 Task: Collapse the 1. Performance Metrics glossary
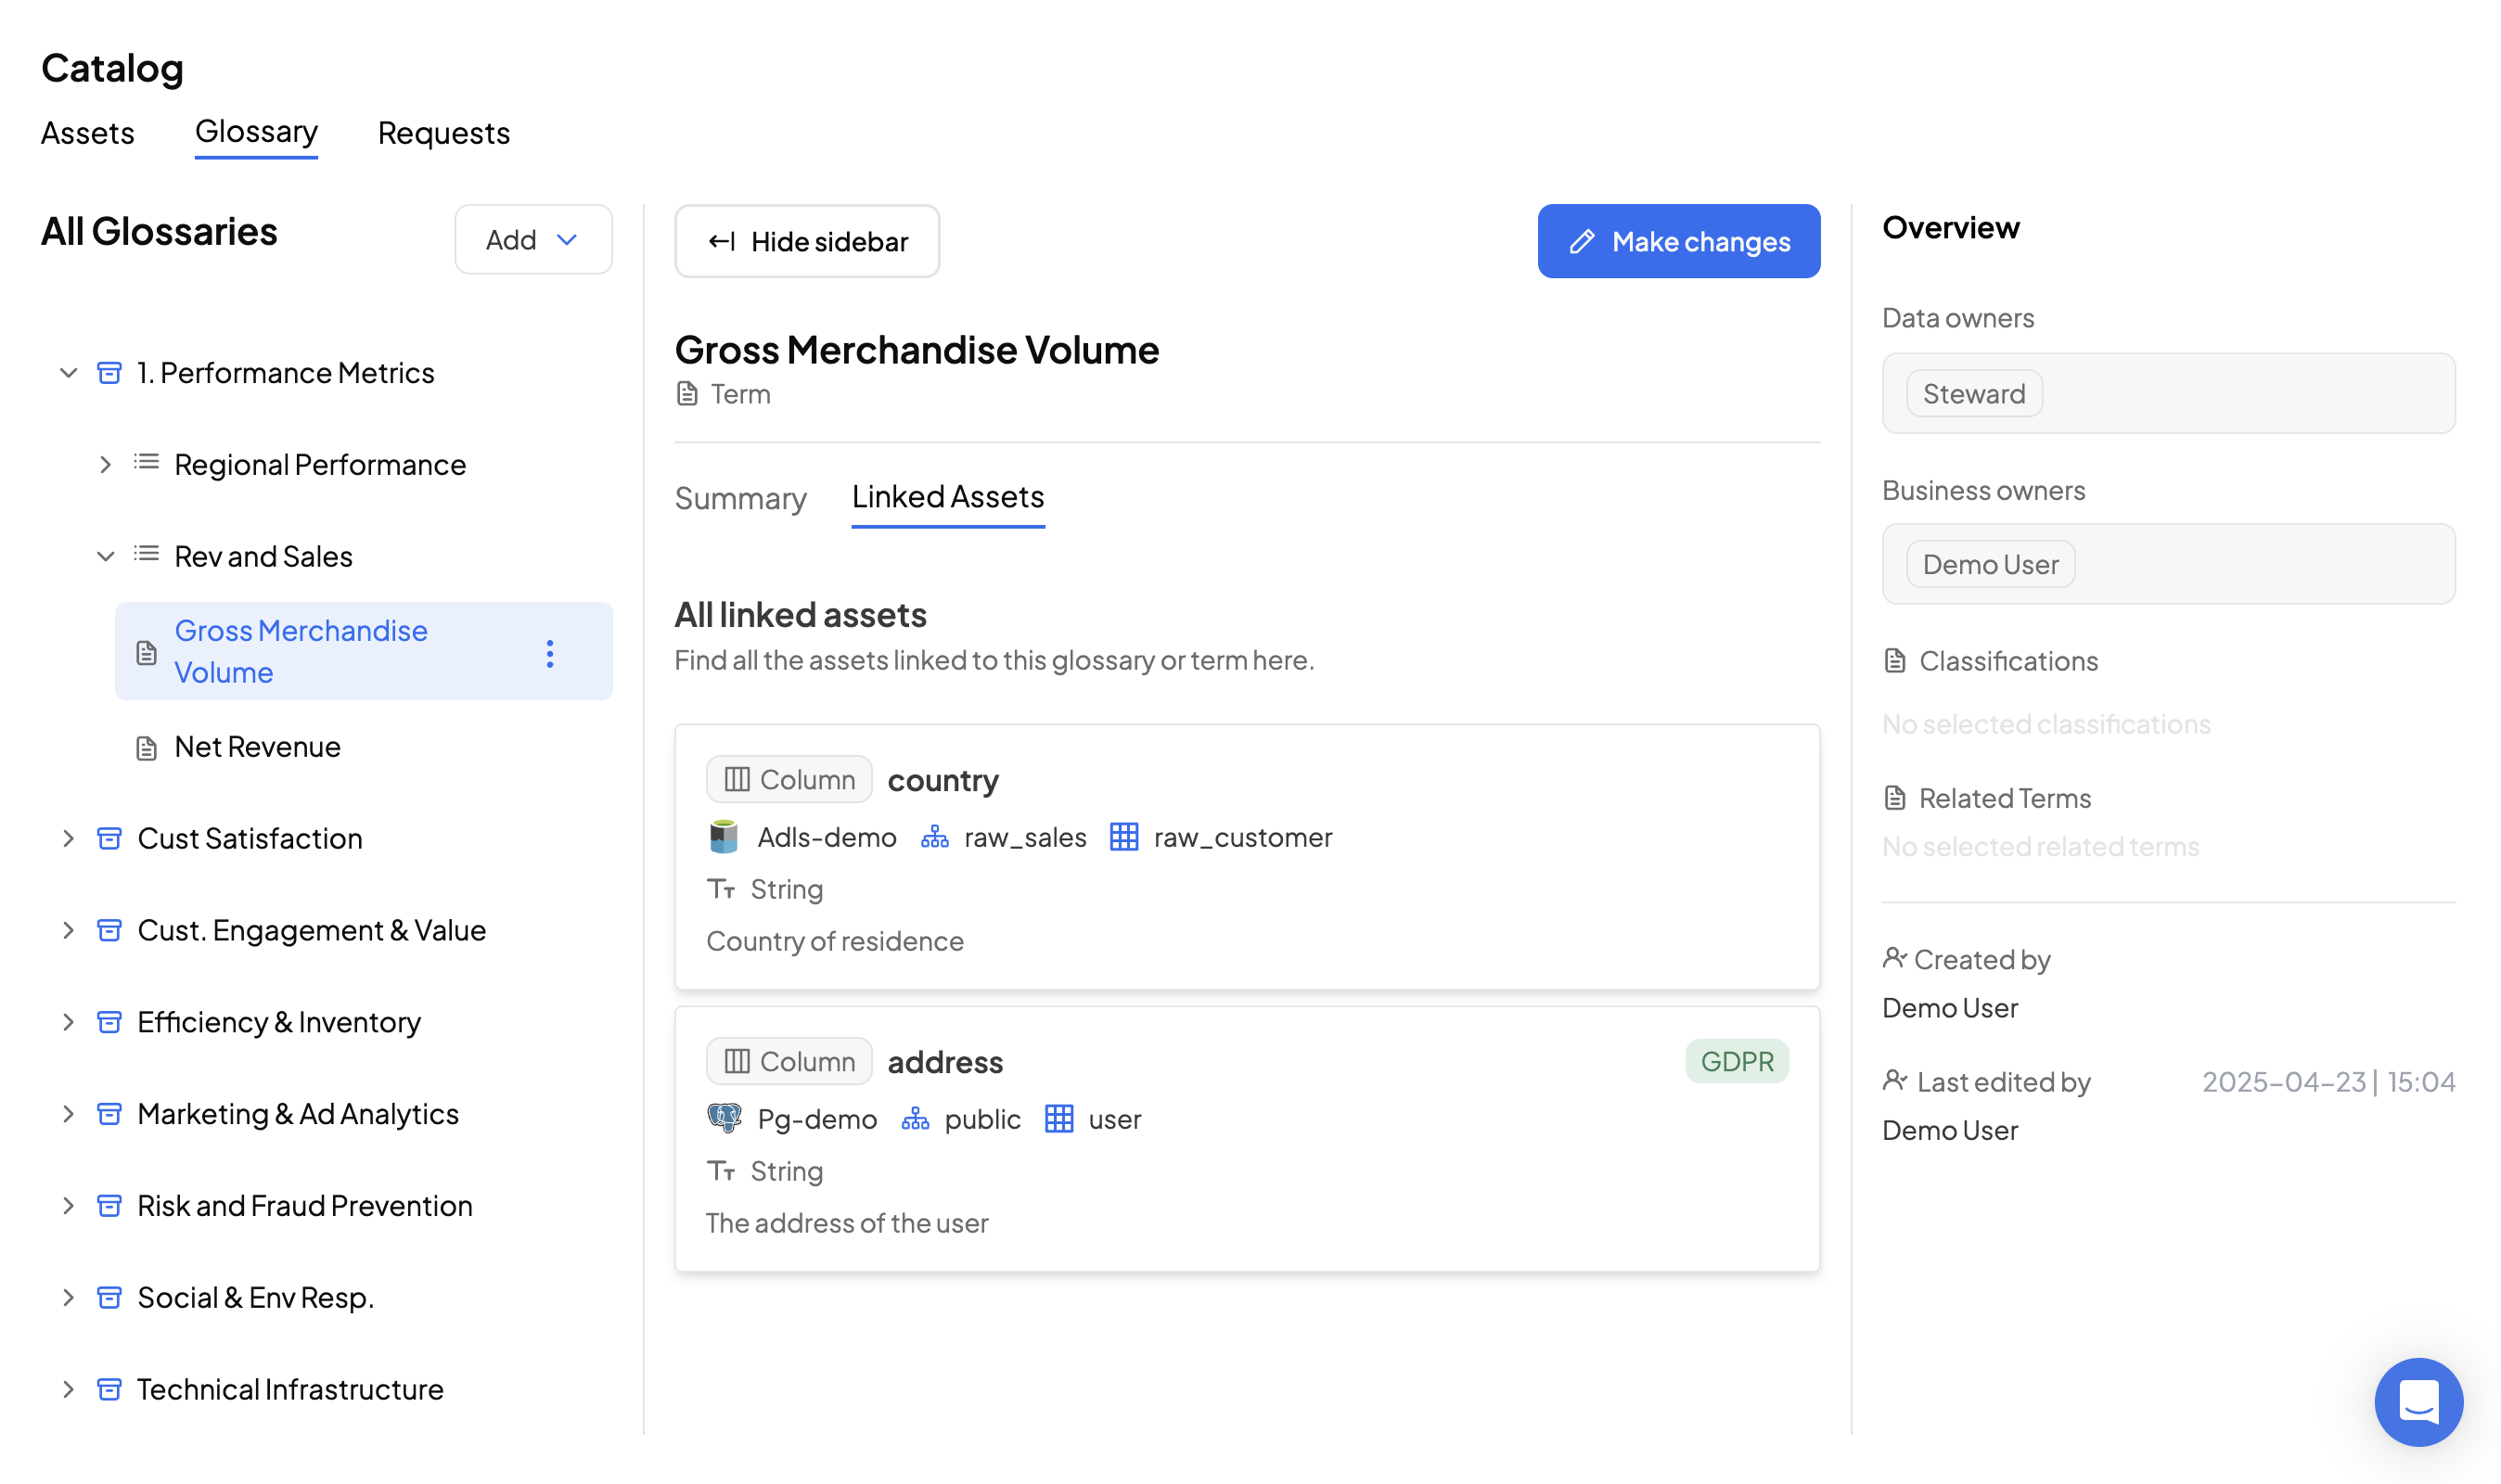click(x=68, y=373)
